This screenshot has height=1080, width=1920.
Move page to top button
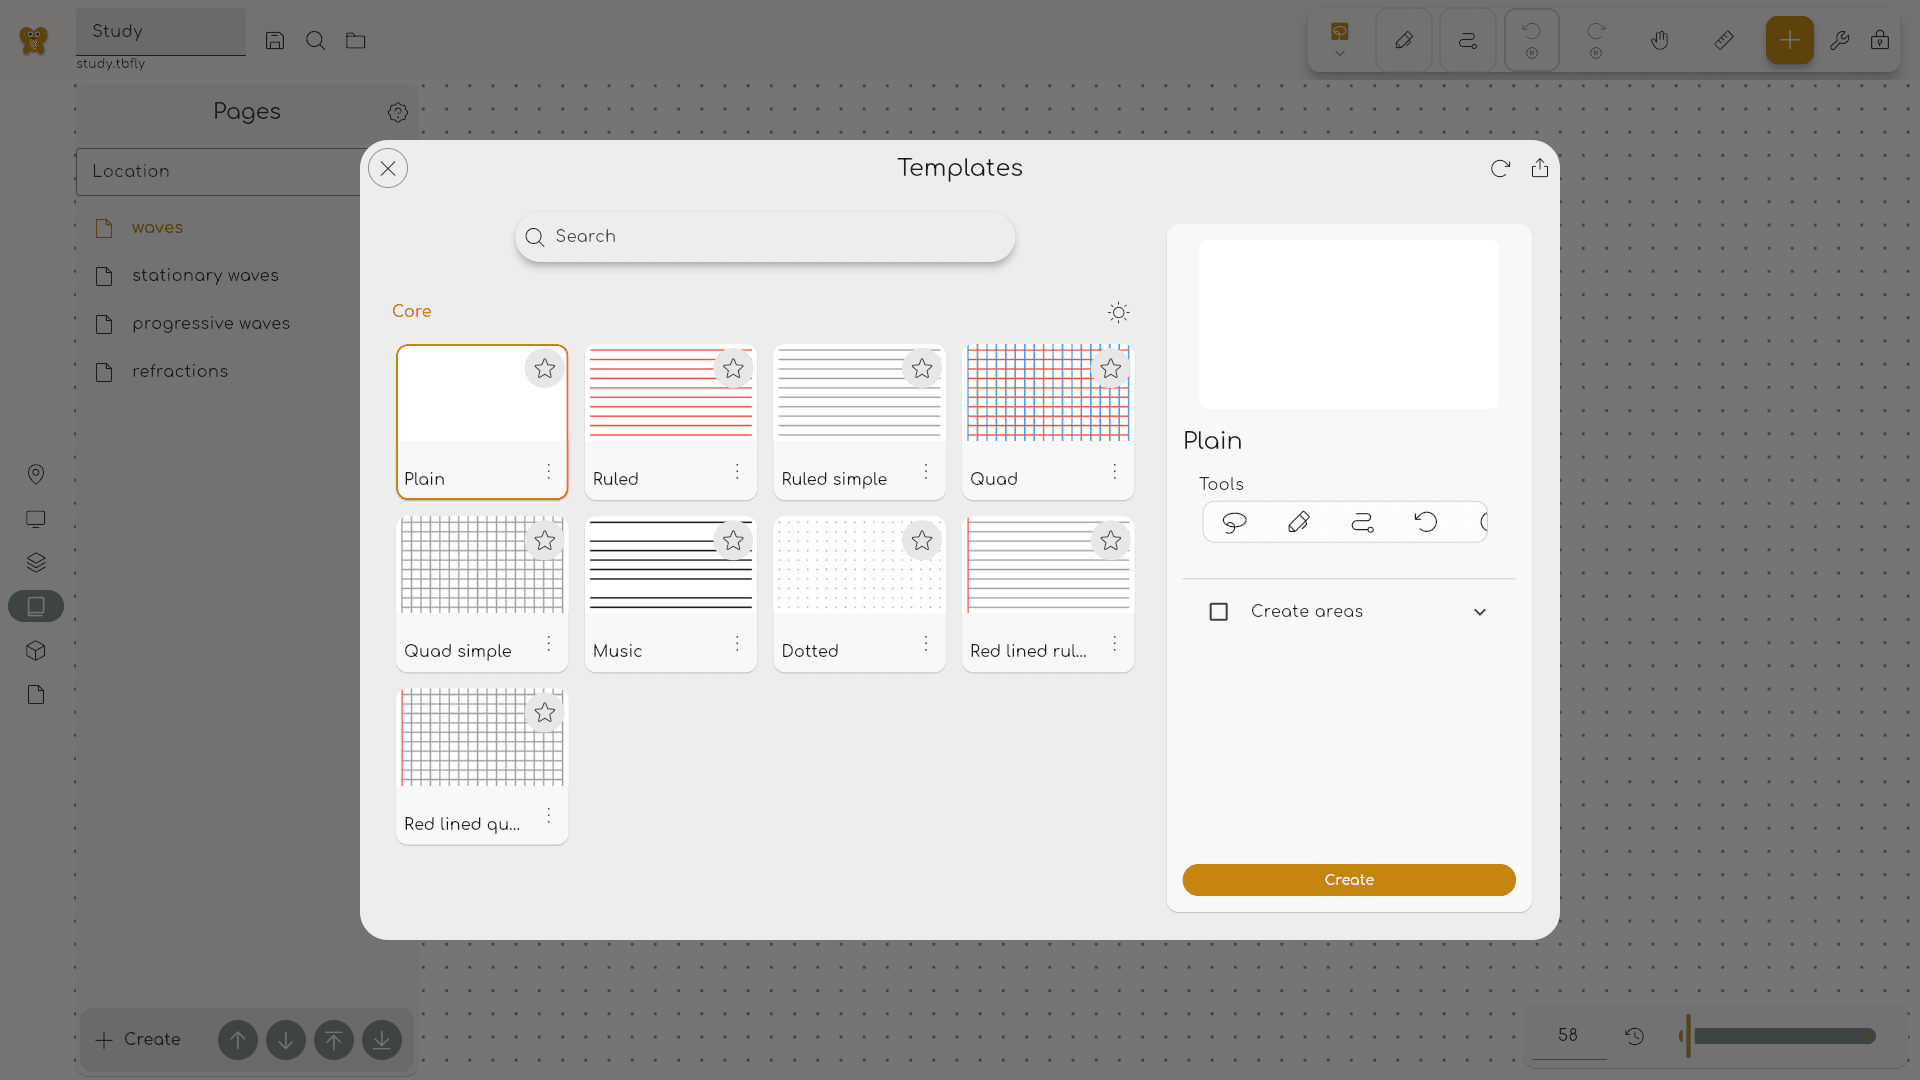(334, 1040)
